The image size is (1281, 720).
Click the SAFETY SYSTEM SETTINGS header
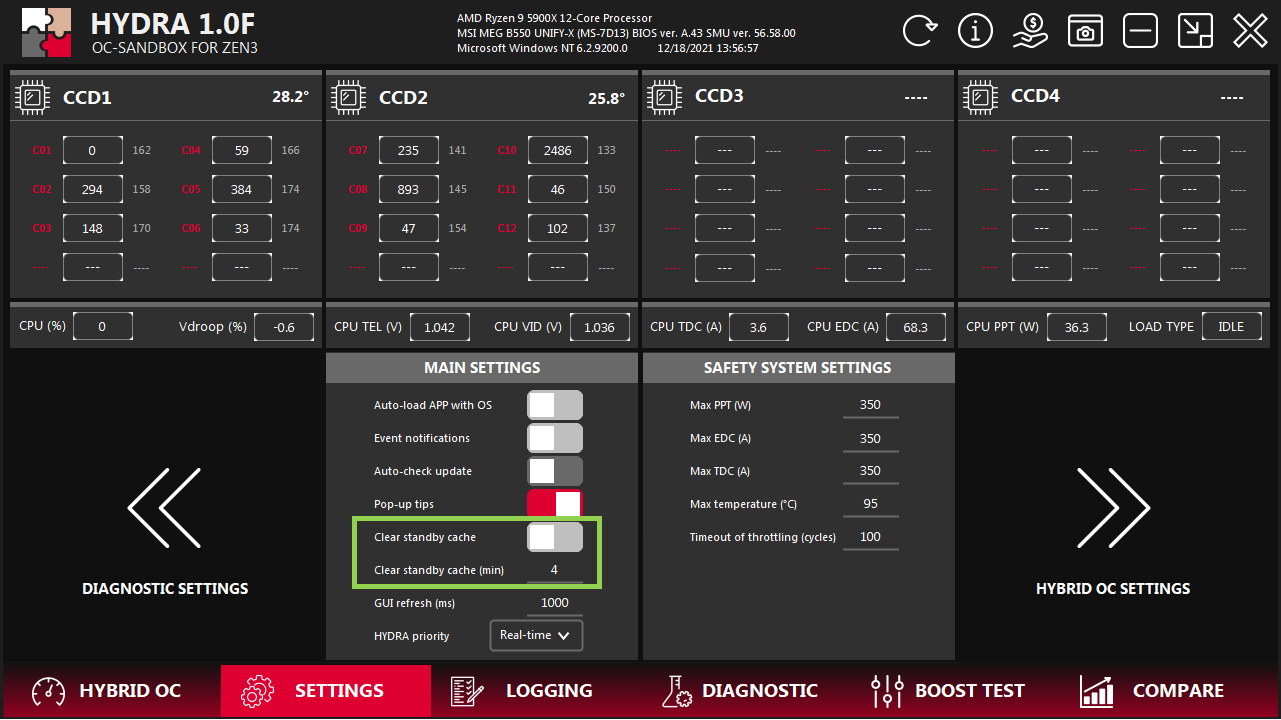coord(798,368)
